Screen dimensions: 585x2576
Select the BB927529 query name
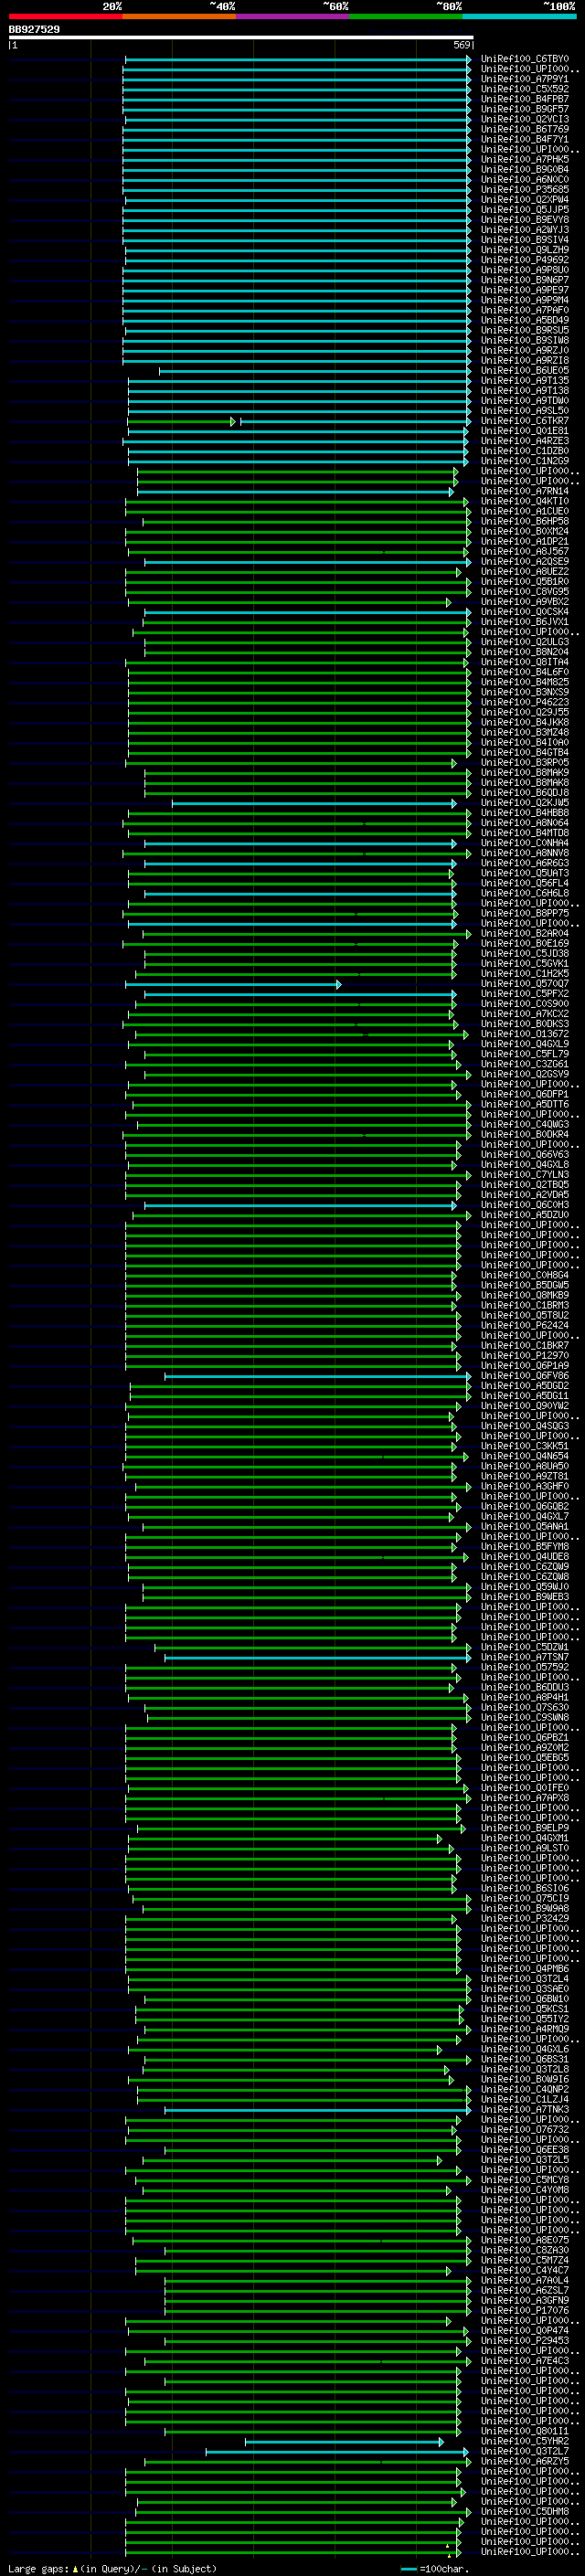coord(34,30)
